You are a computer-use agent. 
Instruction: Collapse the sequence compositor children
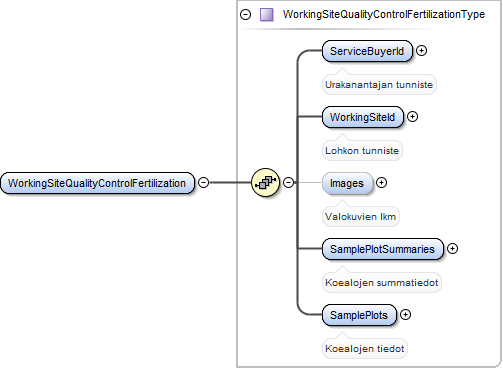click(289, 182)
